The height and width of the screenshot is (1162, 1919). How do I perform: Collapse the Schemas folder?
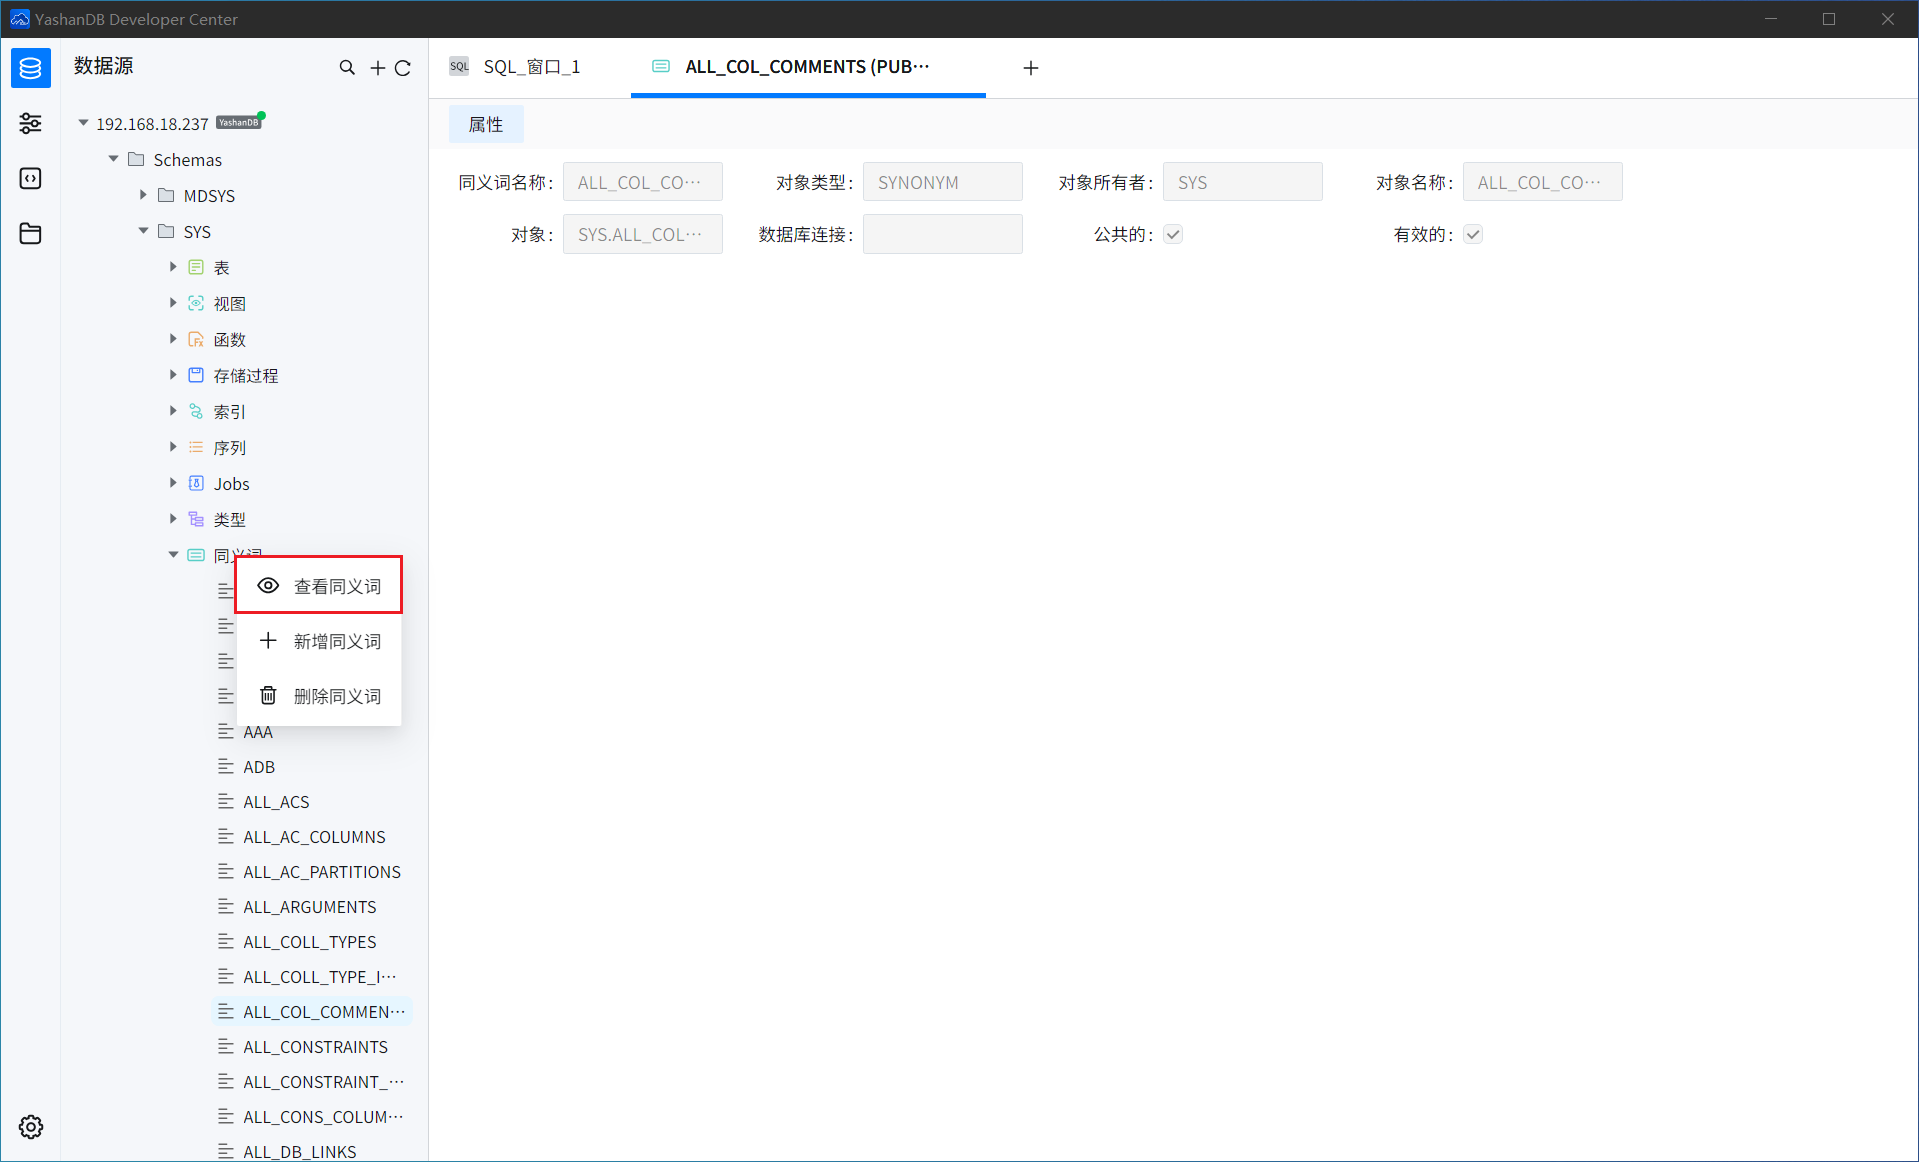(113, 159)
